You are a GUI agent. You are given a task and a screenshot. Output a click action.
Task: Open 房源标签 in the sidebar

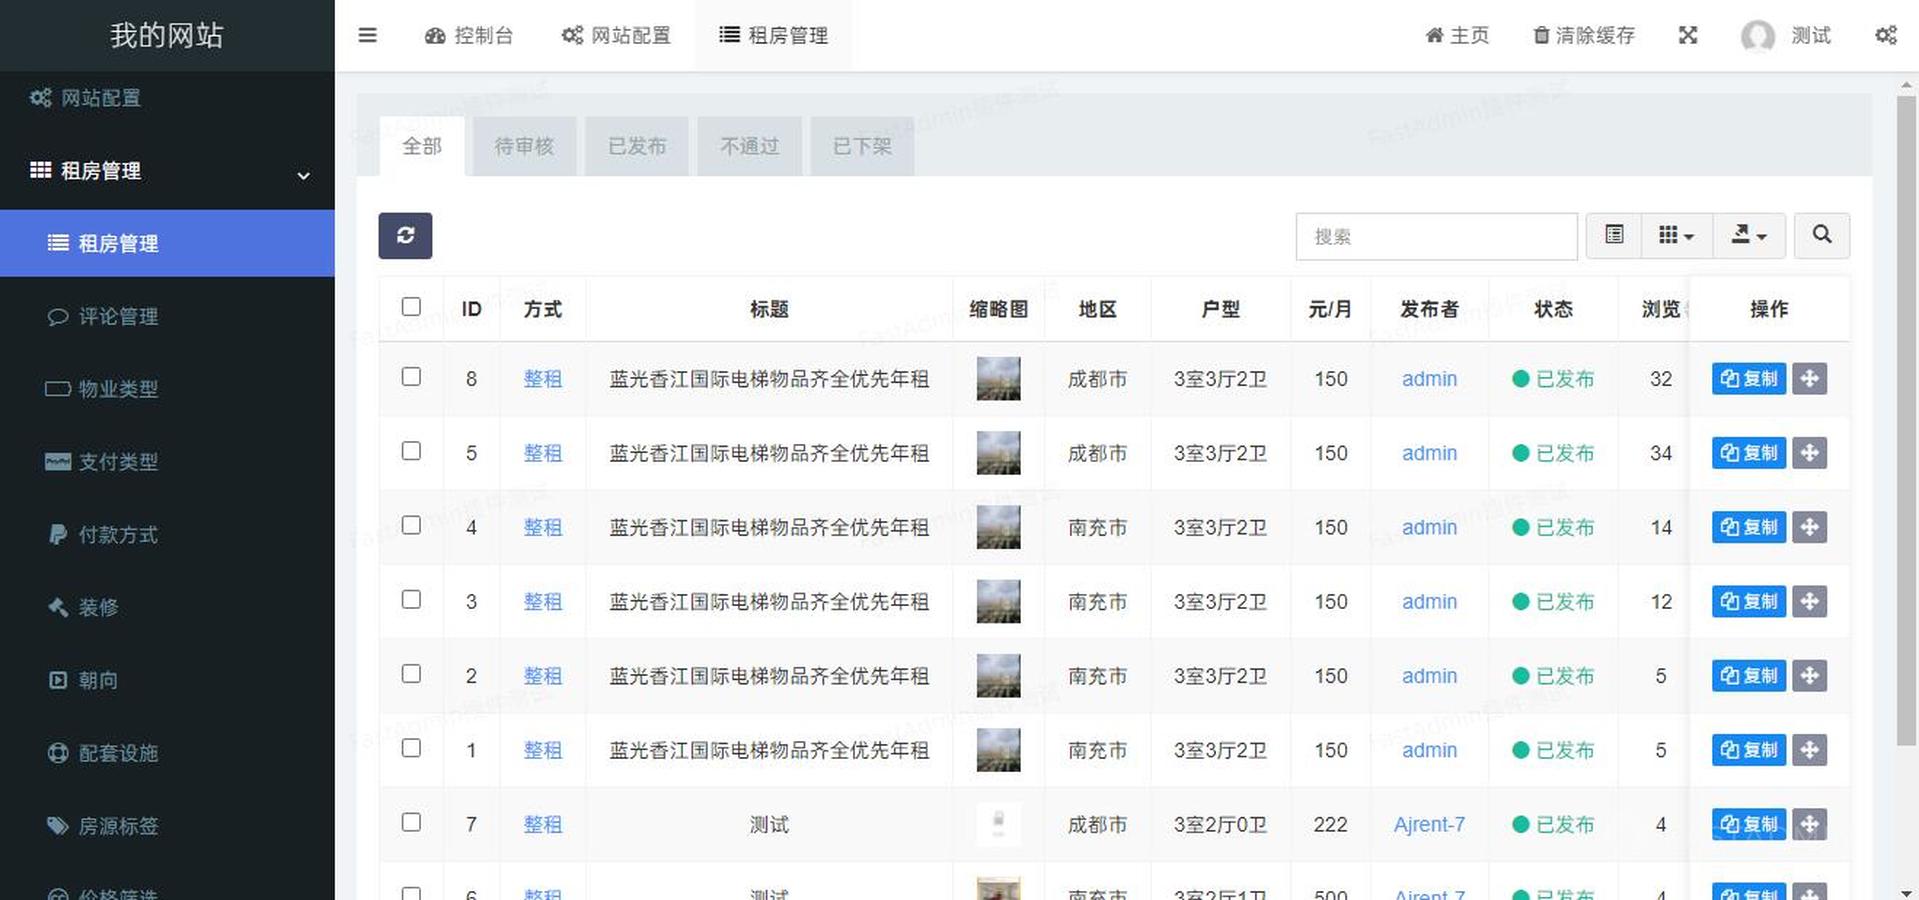(x=167, y=826)
